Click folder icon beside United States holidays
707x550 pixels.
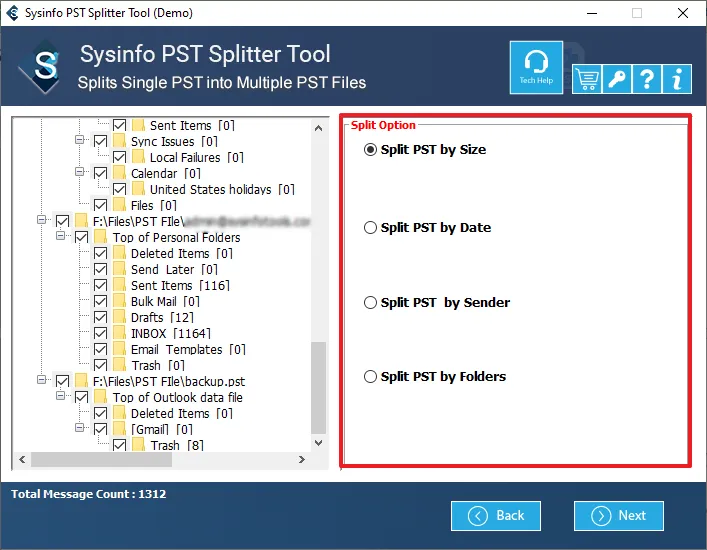pos(138,189)
